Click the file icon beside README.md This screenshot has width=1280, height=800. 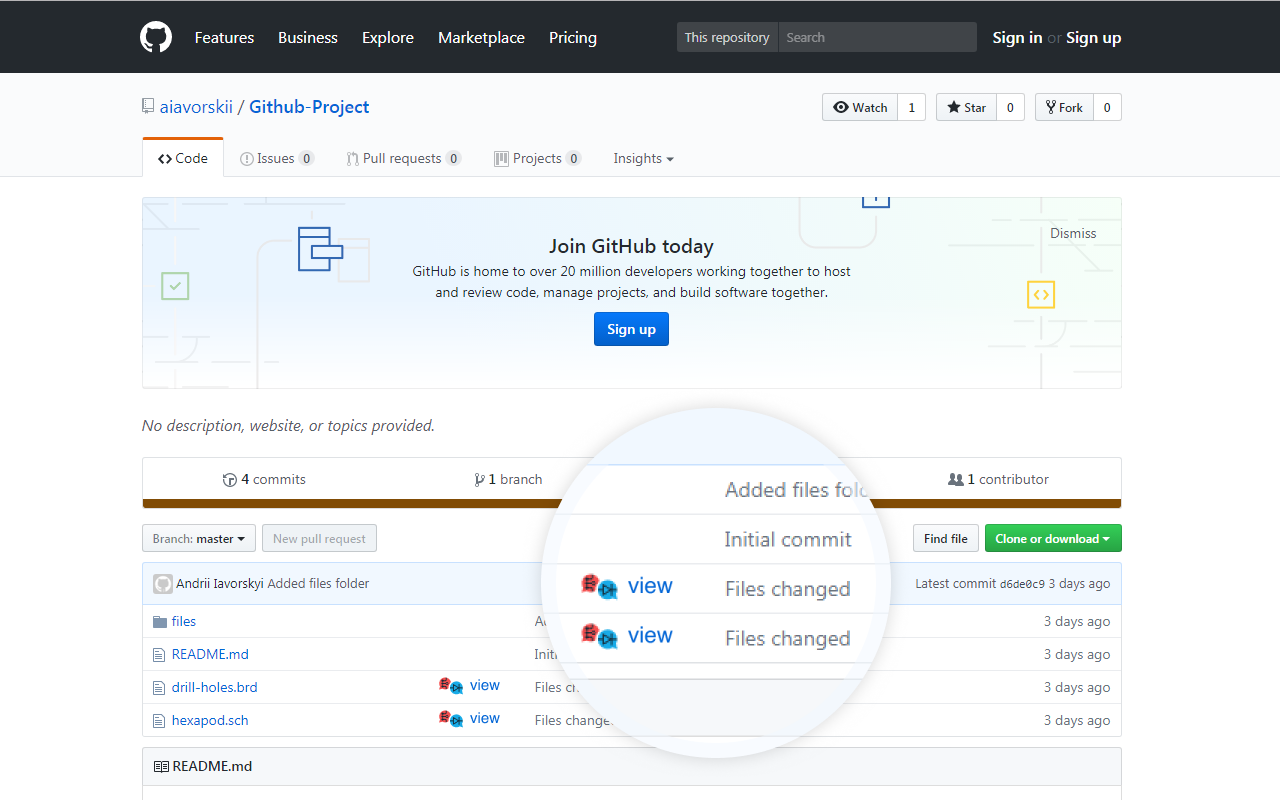[x=159, y=653]
